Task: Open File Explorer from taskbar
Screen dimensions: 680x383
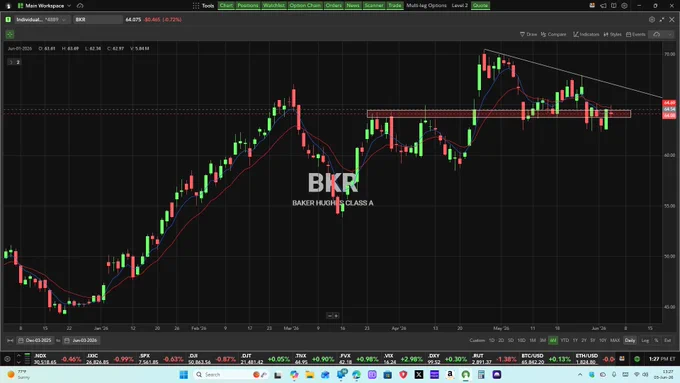Action: [x=310, y=374]
